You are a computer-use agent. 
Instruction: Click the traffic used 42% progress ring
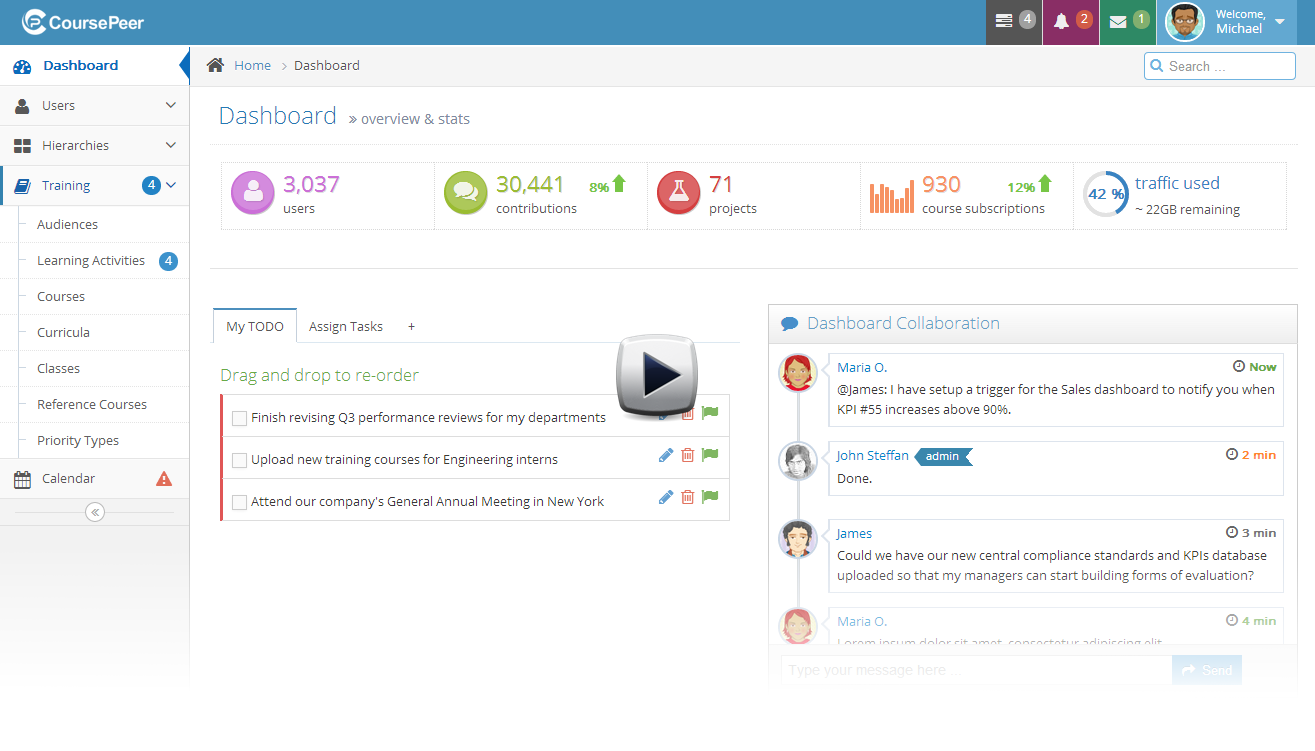[x=1105, y=194]
